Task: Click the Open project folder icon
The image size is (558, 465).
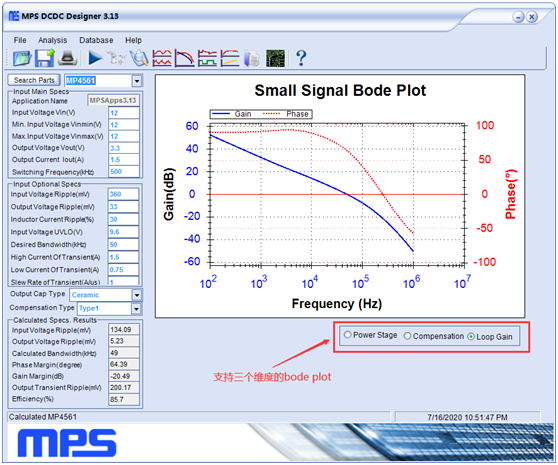Action: coord(22,58)
